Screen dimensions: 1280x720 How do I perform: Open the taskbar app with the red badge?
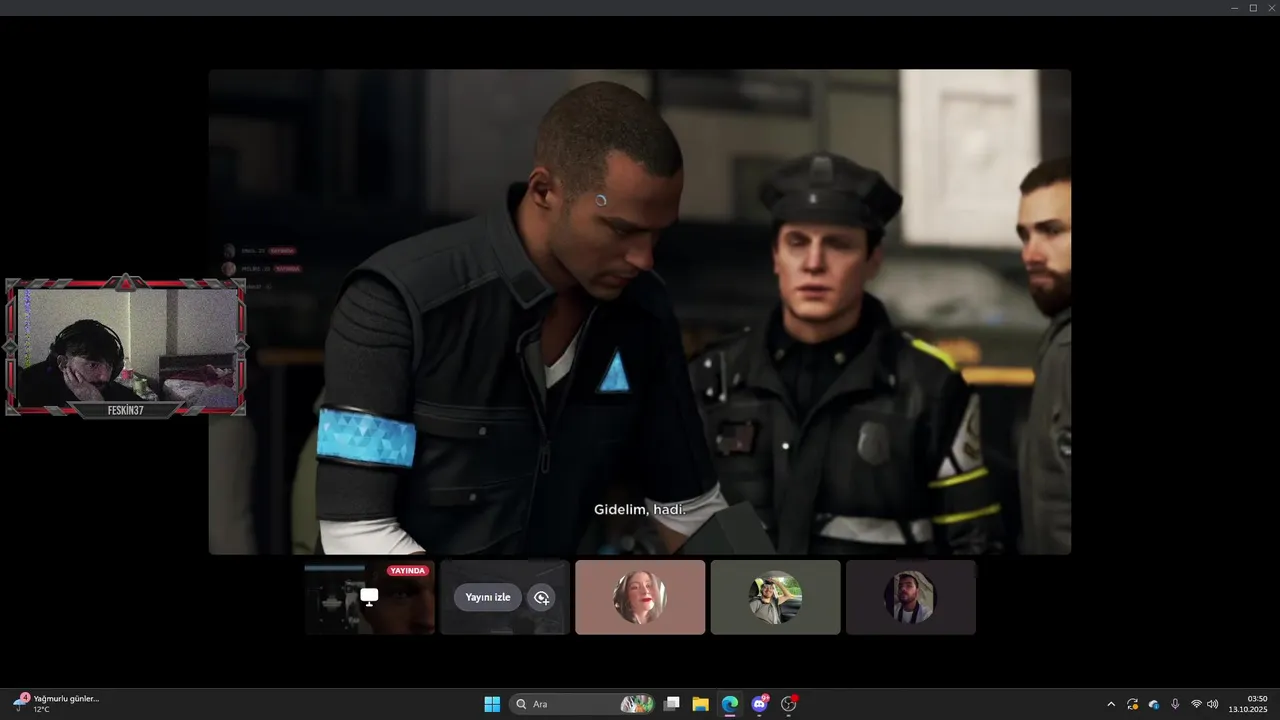pos(789,704)
